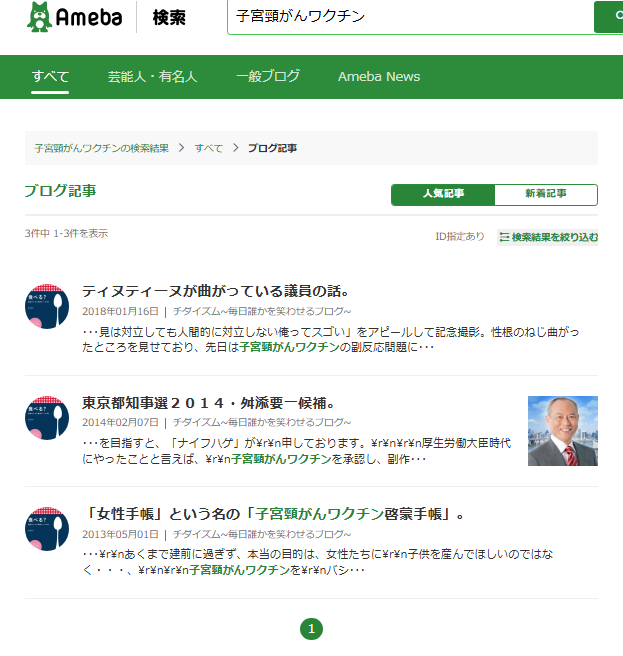The image size is (623, 656).
Task: Click the snippet starting 見は対立しても人間的に
Action: pos(331,340)
